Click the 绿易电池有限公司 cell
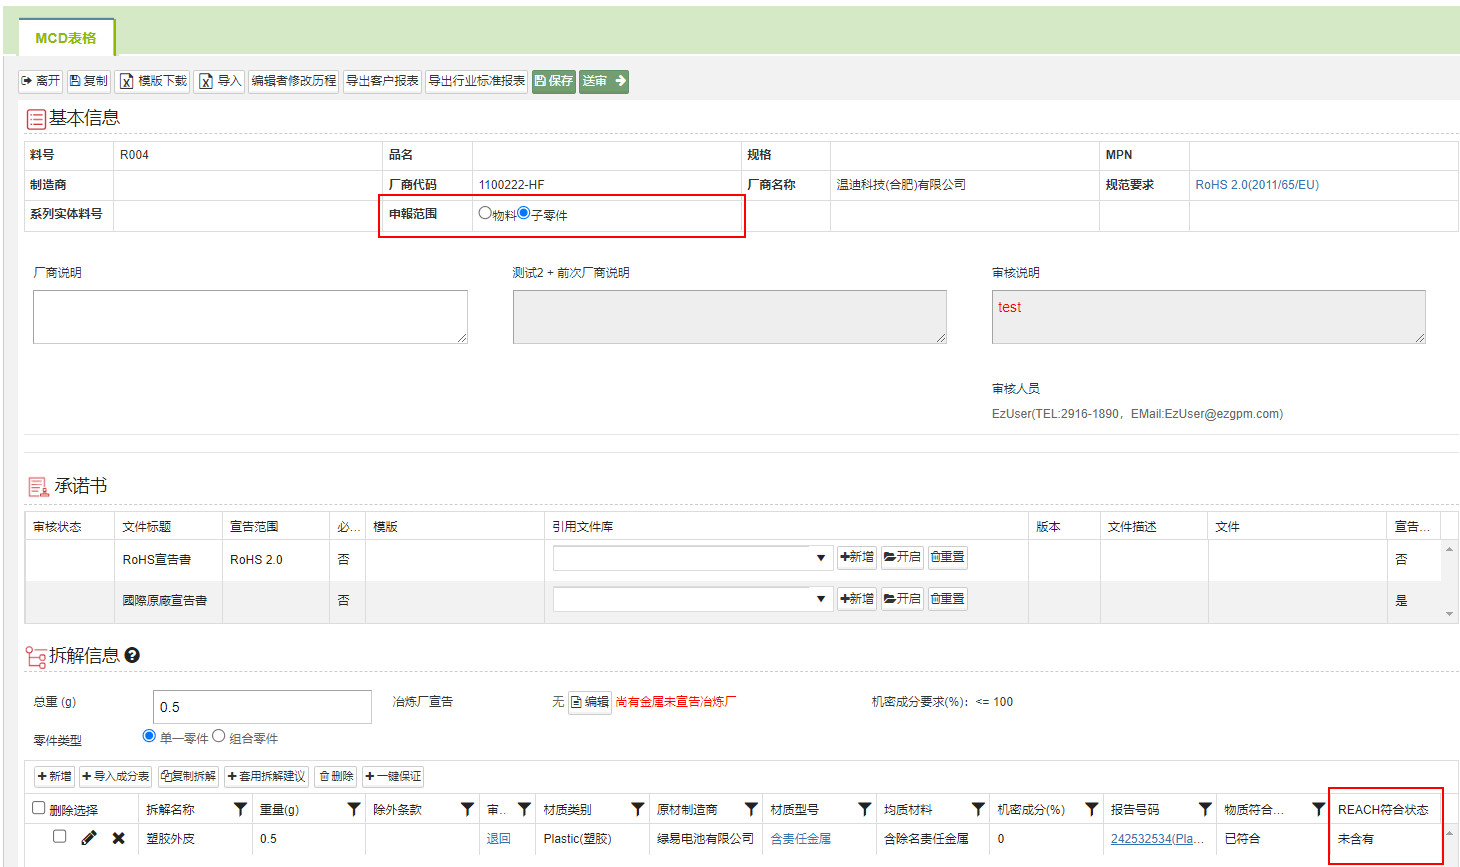Image resolution: width=1460 pixels, height=867 pixels. 705,839
